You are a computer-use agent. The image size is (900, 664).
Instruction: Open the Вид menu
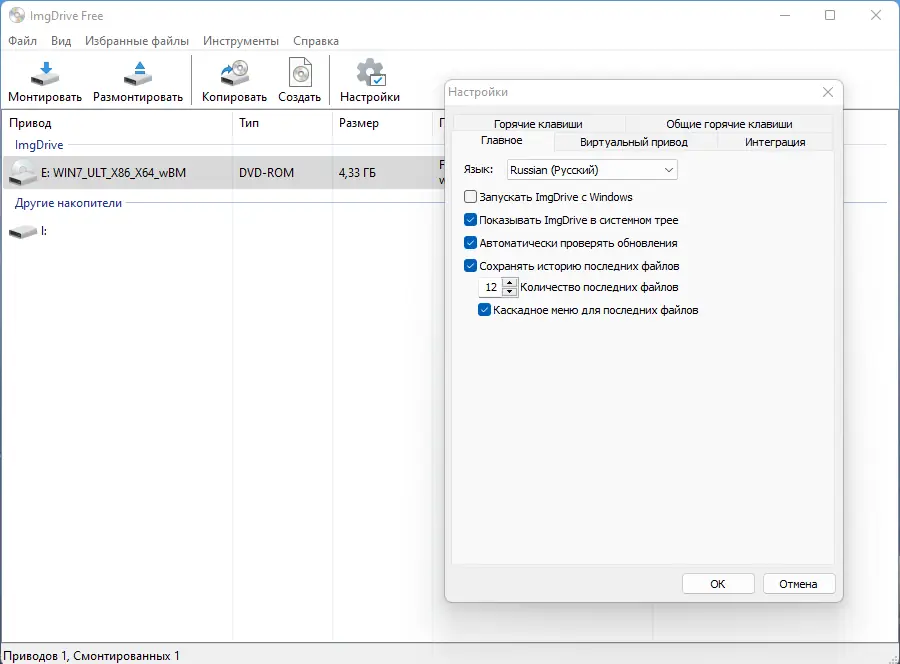[61, 41]
